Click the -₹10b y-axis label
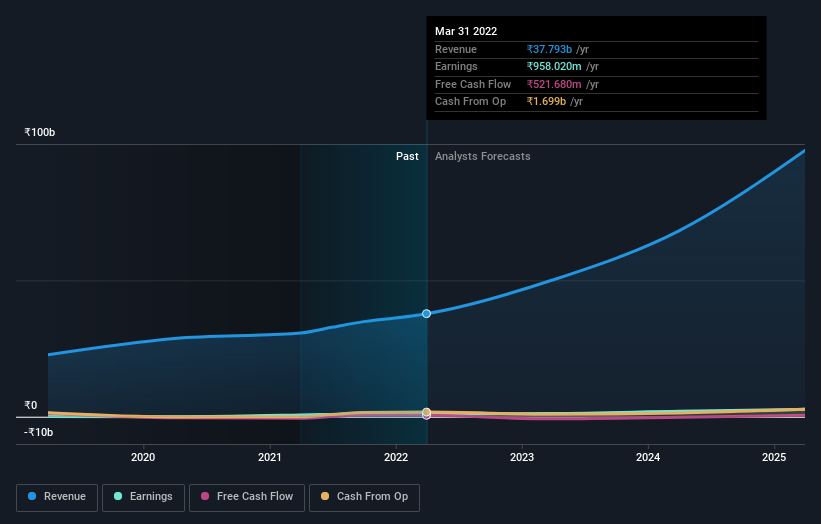Viewport: 821px width, 524px height. [x=38, y=432]
